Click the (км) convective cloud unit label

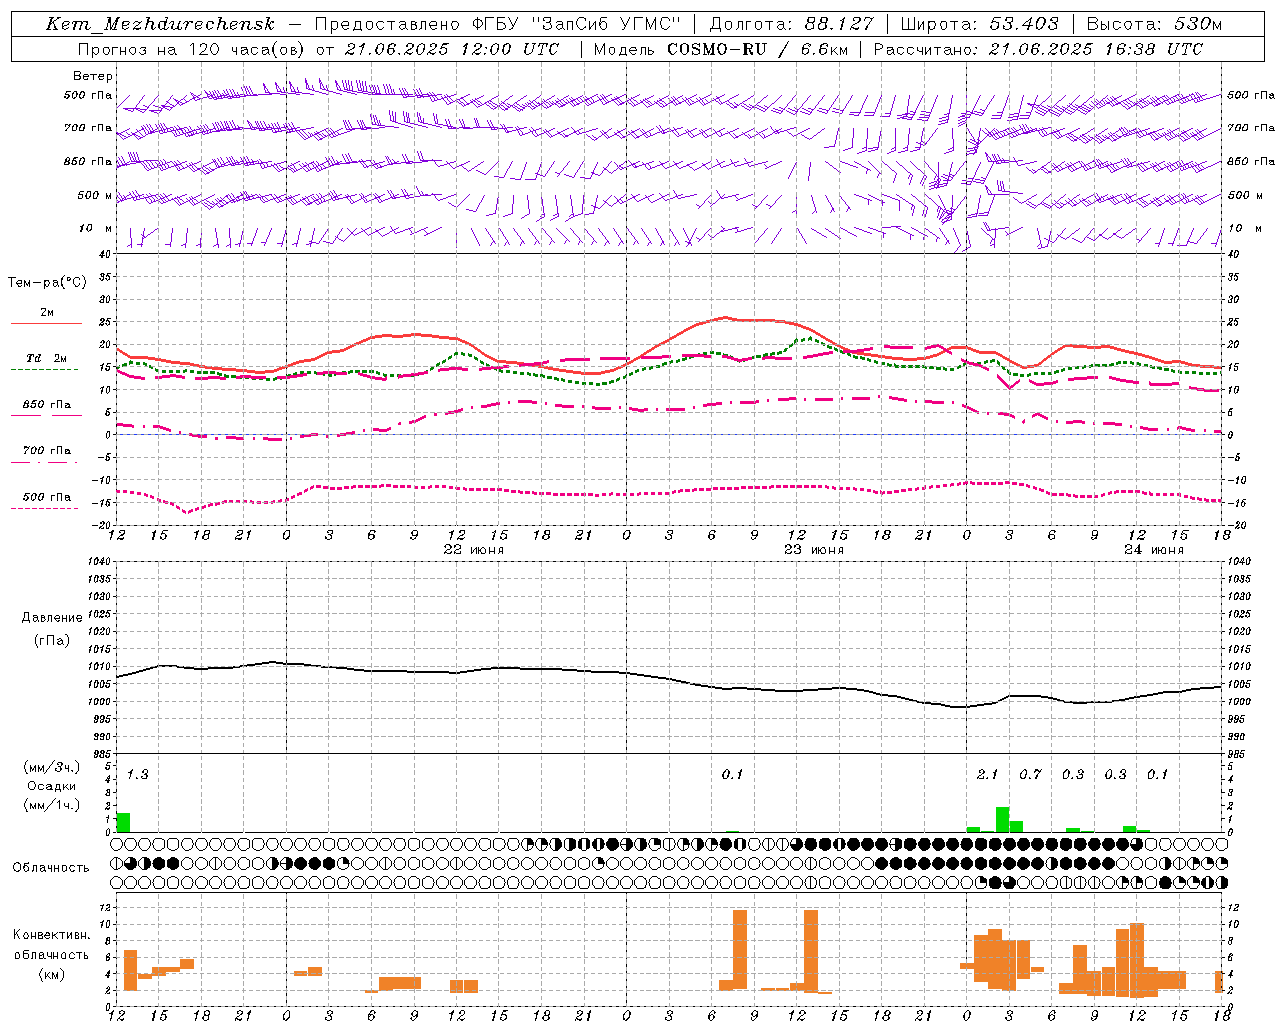pos(51,974)
